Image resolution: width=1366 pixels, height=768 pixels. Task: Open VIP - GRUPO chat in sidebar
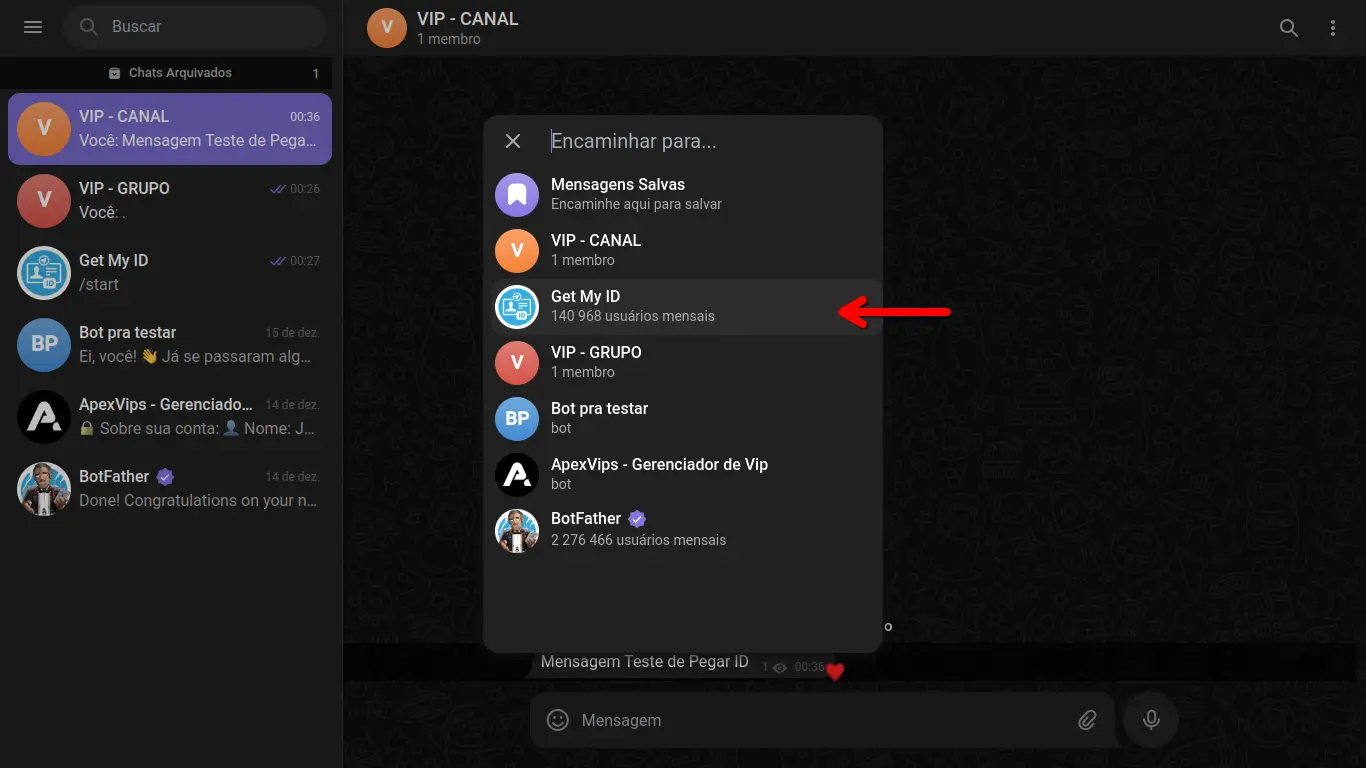170,200
